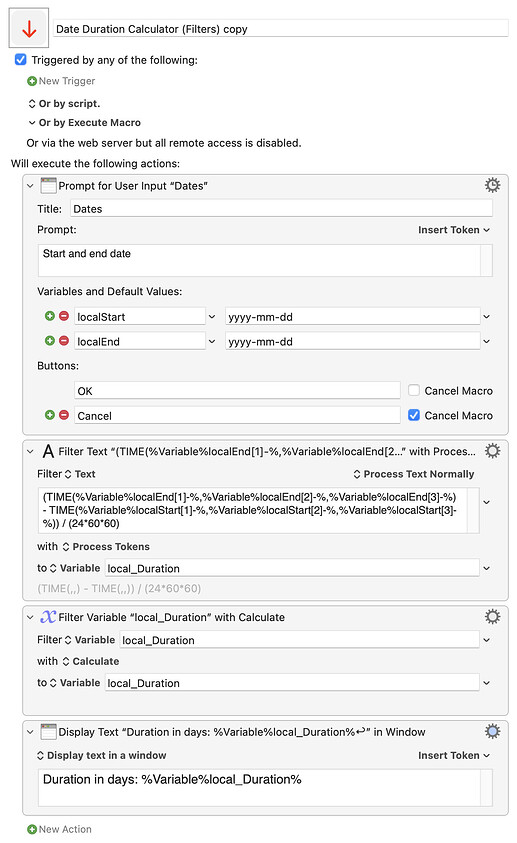The height and width of the screenshot is (843, 517).
Task: Open variable name dropdown next to localEnd
Action: pyautogui.click(x=212, y=341)
